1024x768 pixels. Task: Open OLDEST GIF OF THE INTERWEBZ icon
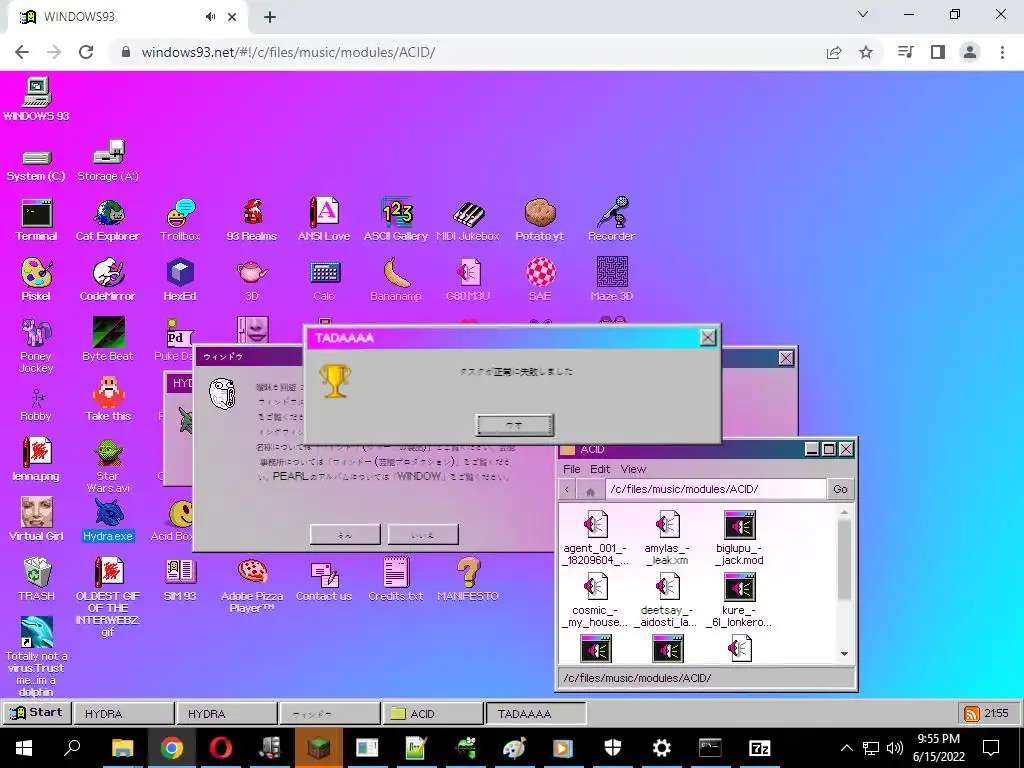108,572
